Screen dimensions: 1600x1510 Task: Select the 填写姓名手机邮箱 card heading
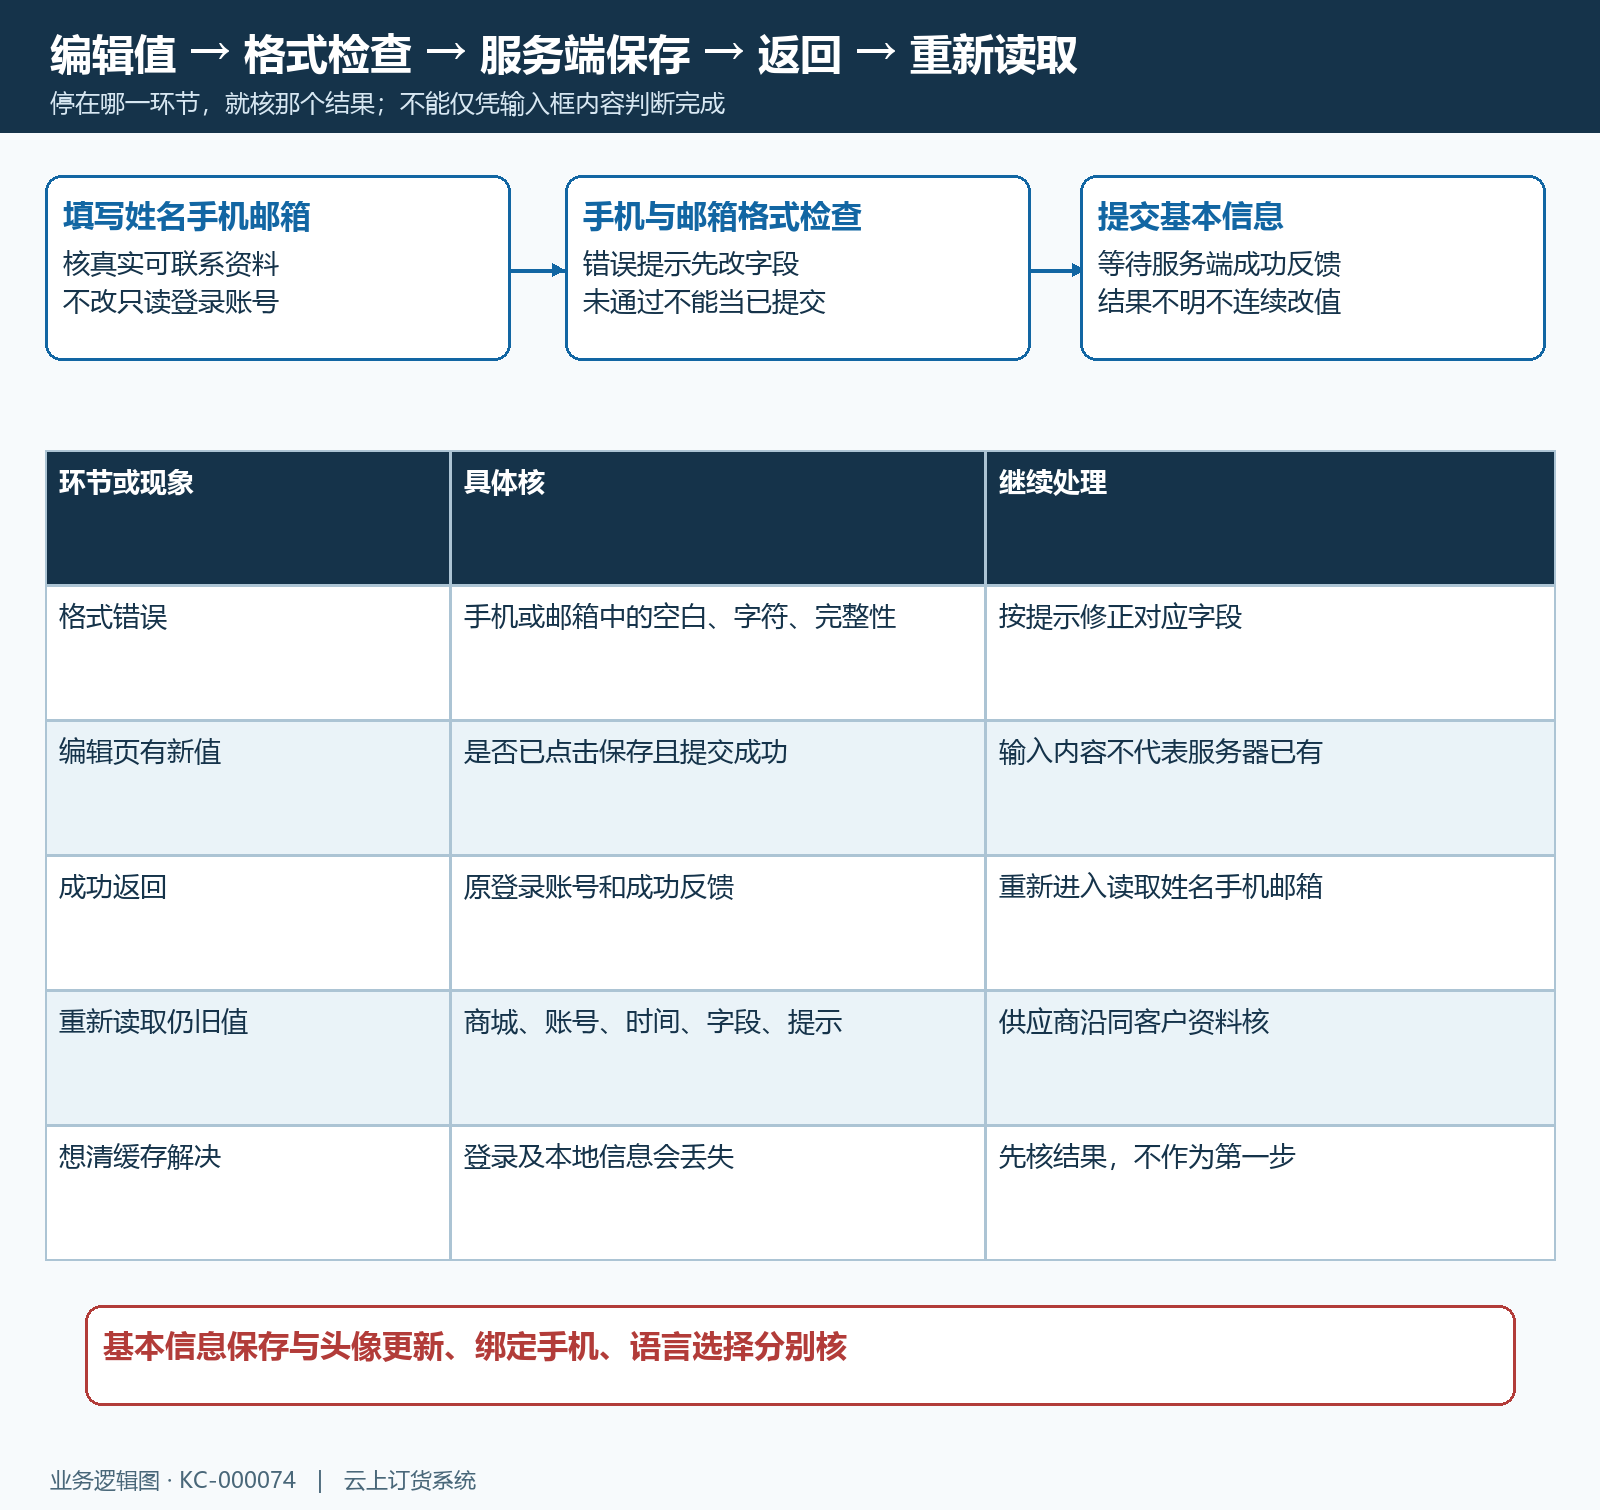pyautogui.click(x=187, y=216)
